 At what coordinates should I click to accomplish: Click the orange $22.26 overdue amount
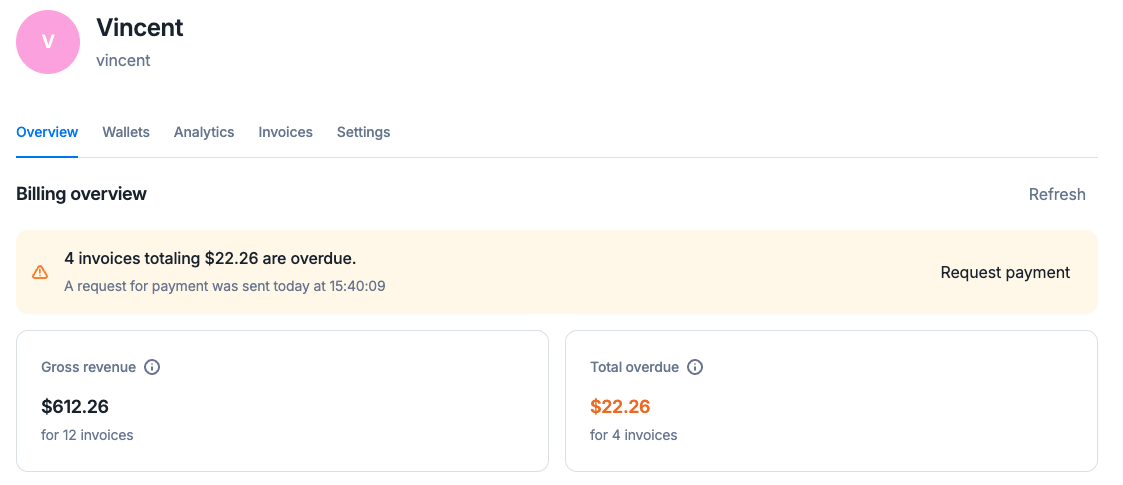620,407
